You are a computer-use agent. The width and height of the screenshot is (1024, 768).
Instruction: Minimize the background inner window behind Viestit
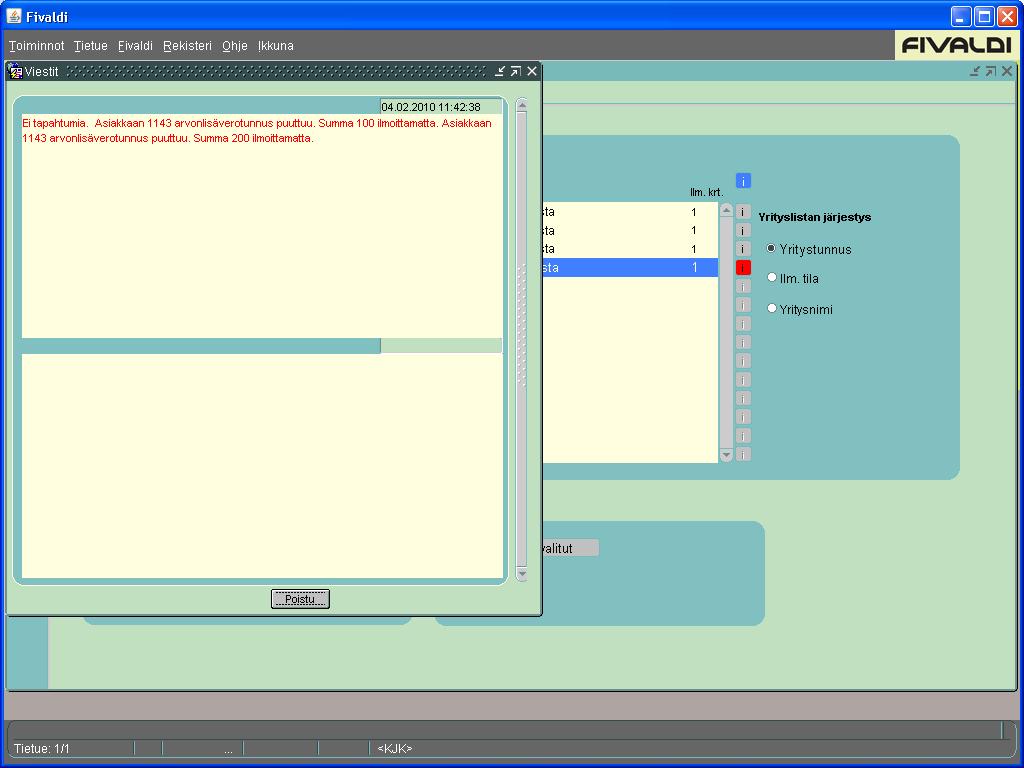pyautogui.click(x=975, y=71)
